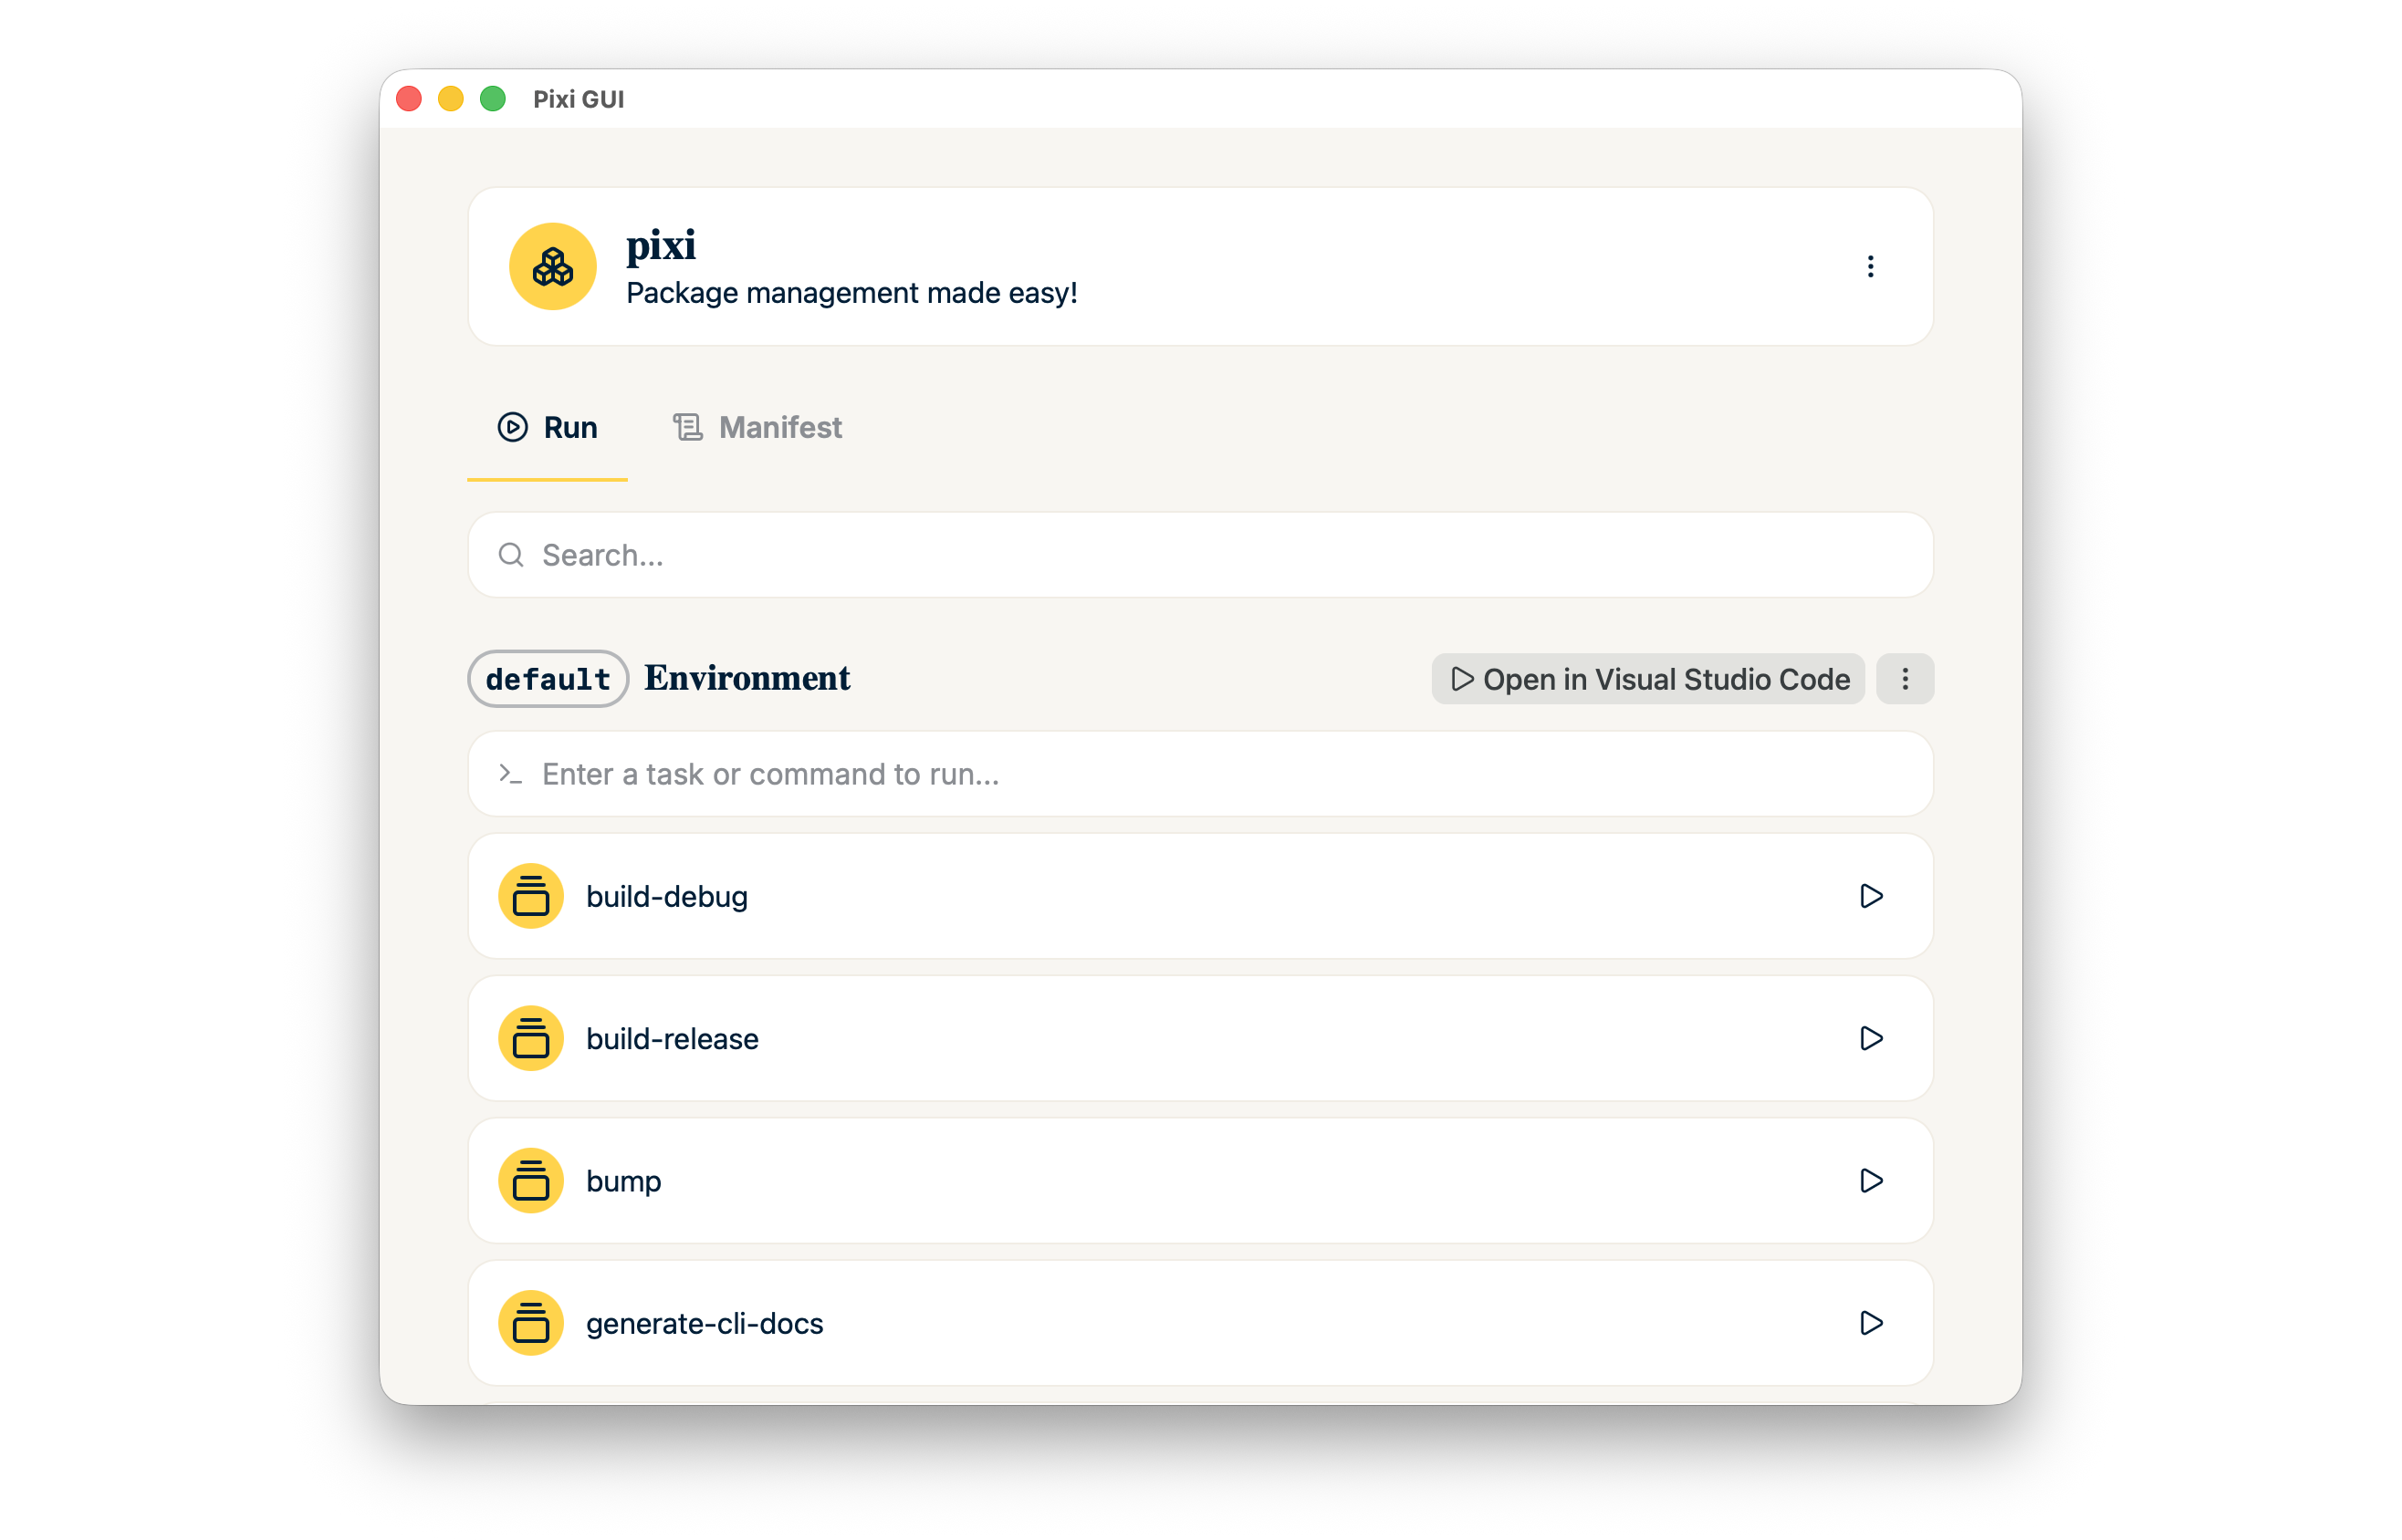Open the Manifest tab
The height and width of the screenshot is (1540, 2402).
pos(758,428)
